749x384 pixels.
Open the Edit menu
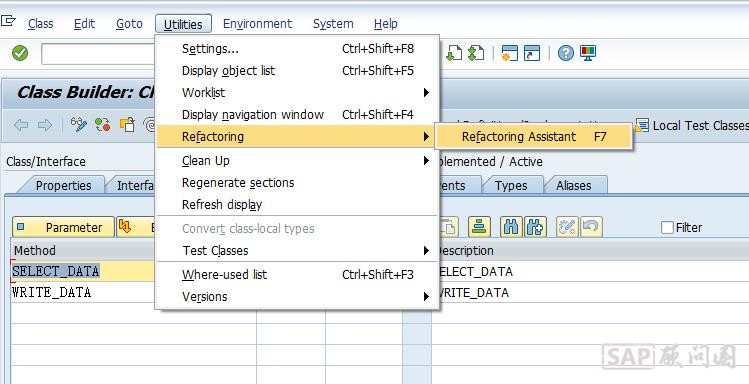85,23
